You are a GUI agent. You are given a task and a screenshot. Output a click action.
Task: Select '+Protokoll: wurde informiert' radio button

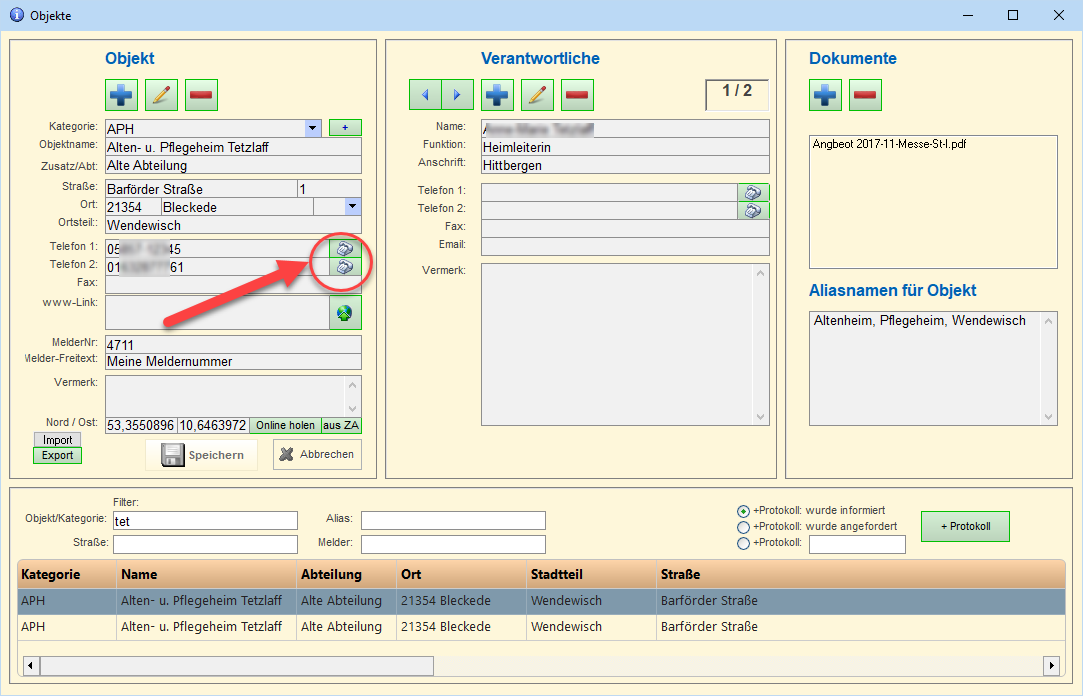pos(743,510)
